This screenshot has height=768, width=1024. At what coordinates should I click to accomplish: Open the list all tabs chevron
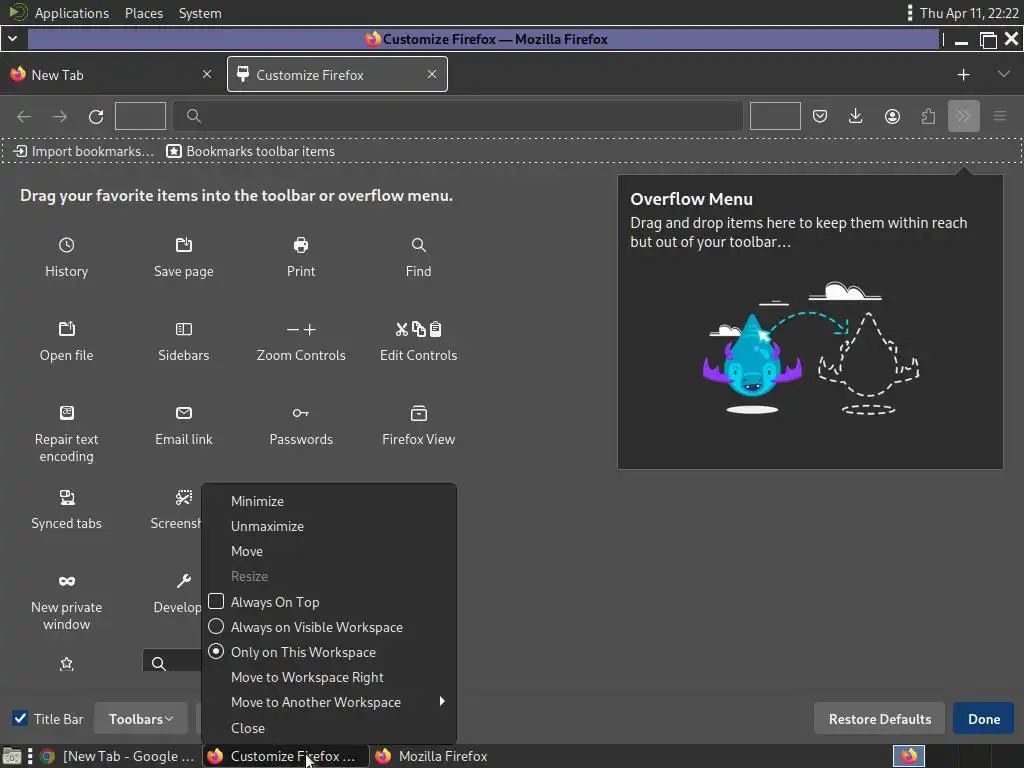[1004, 74]
